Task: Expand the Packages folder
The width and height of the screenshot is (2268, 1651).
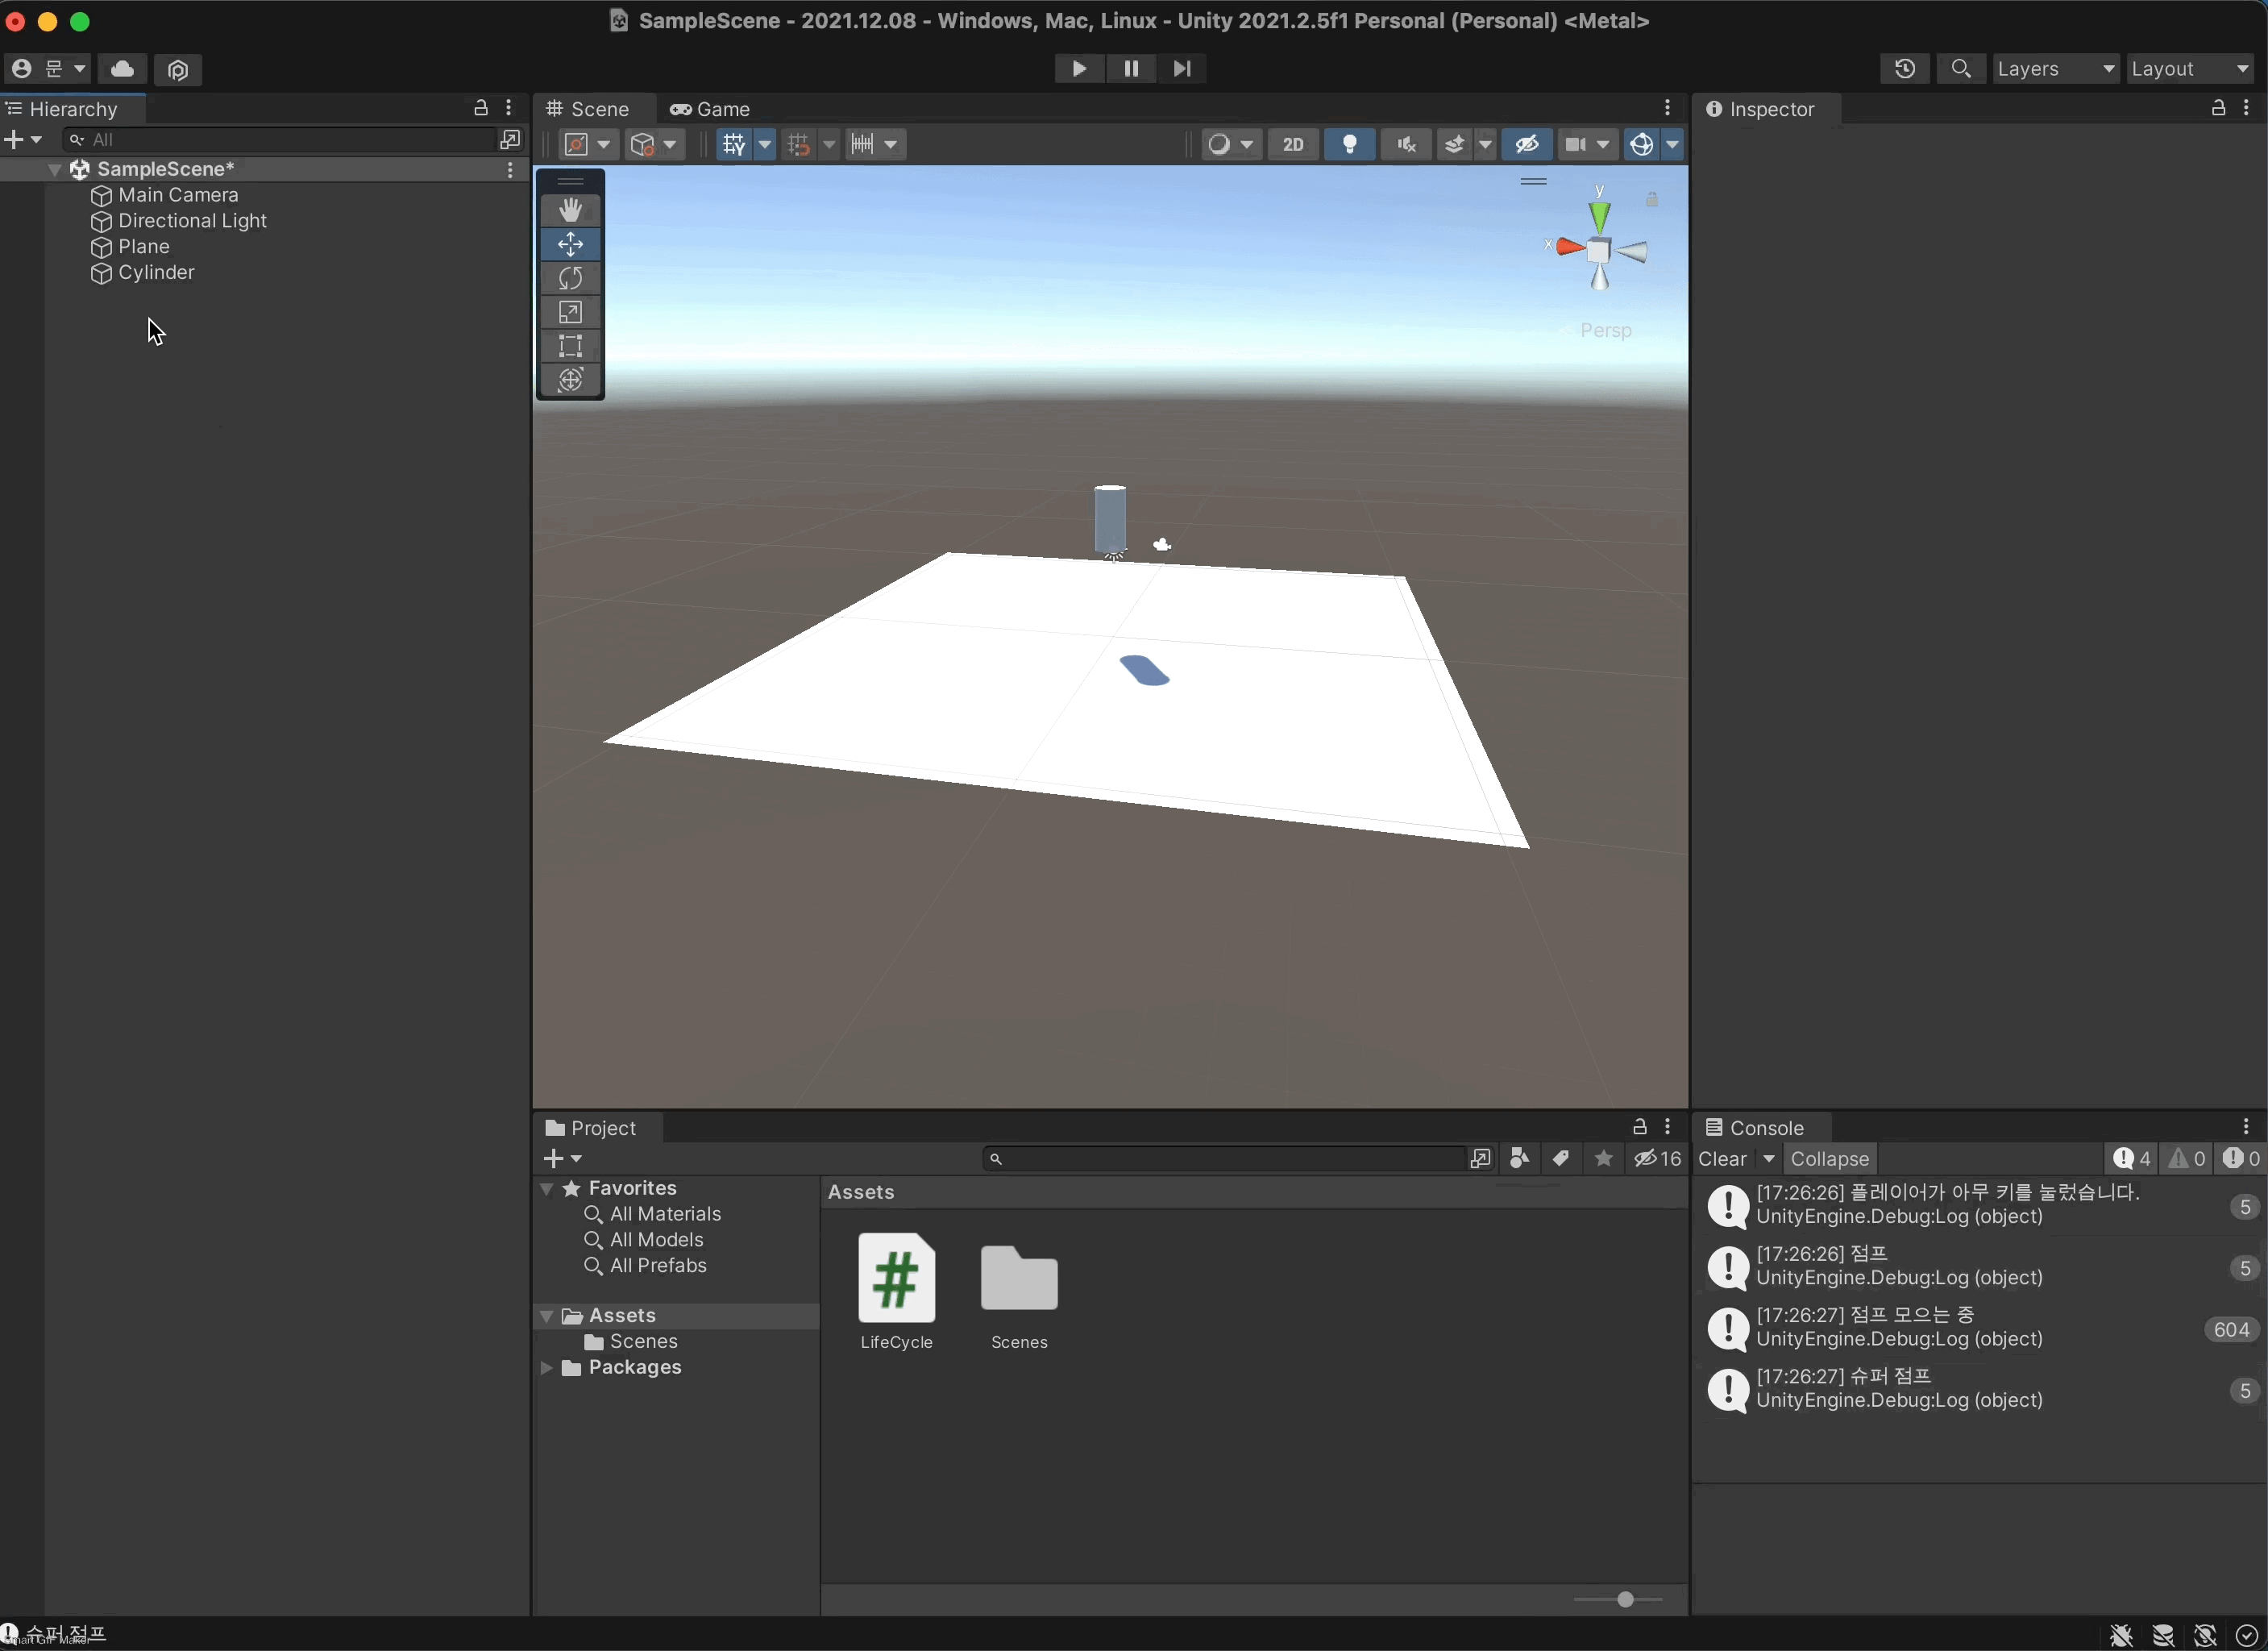Action: [547, 1367]
